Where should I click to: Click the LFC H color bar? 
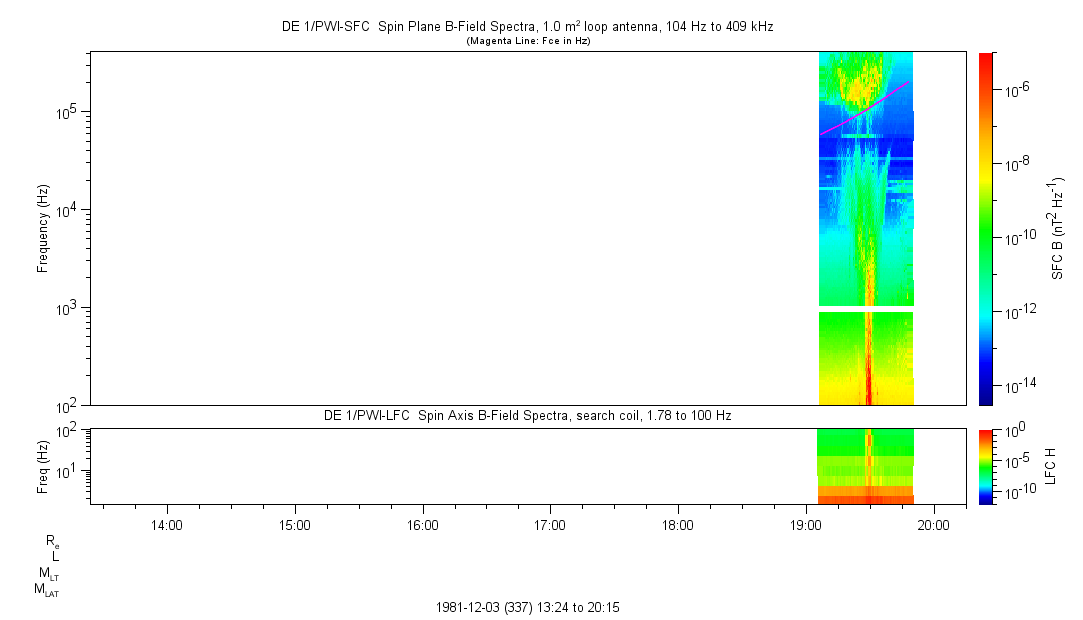point(986,466)
